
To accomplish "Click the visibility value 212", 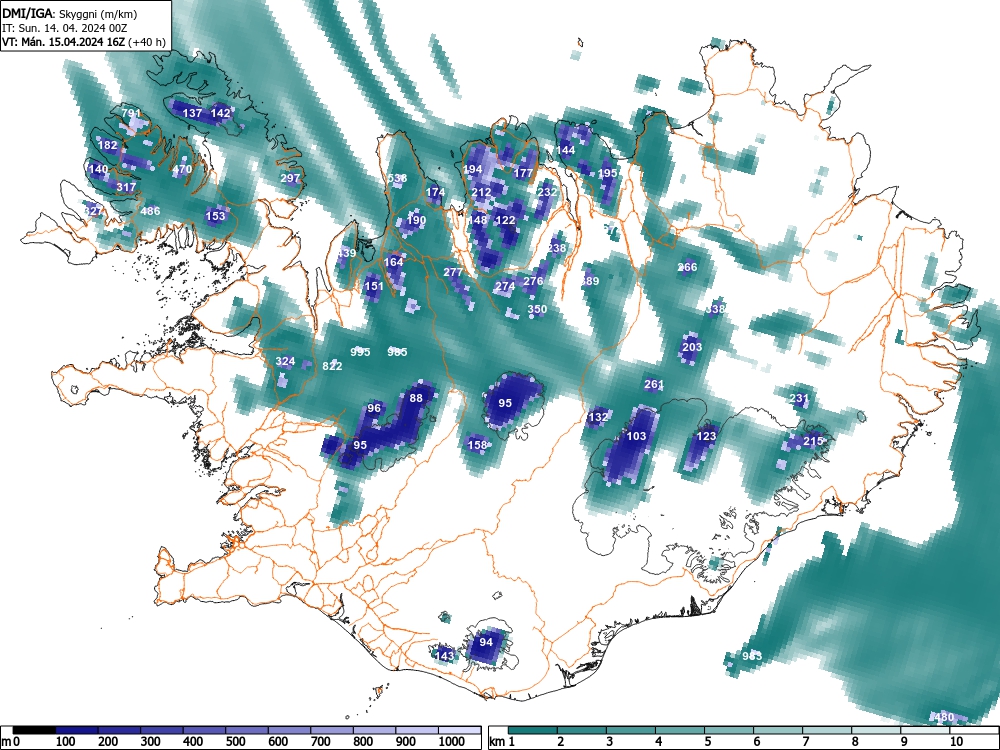I will 482,192.
